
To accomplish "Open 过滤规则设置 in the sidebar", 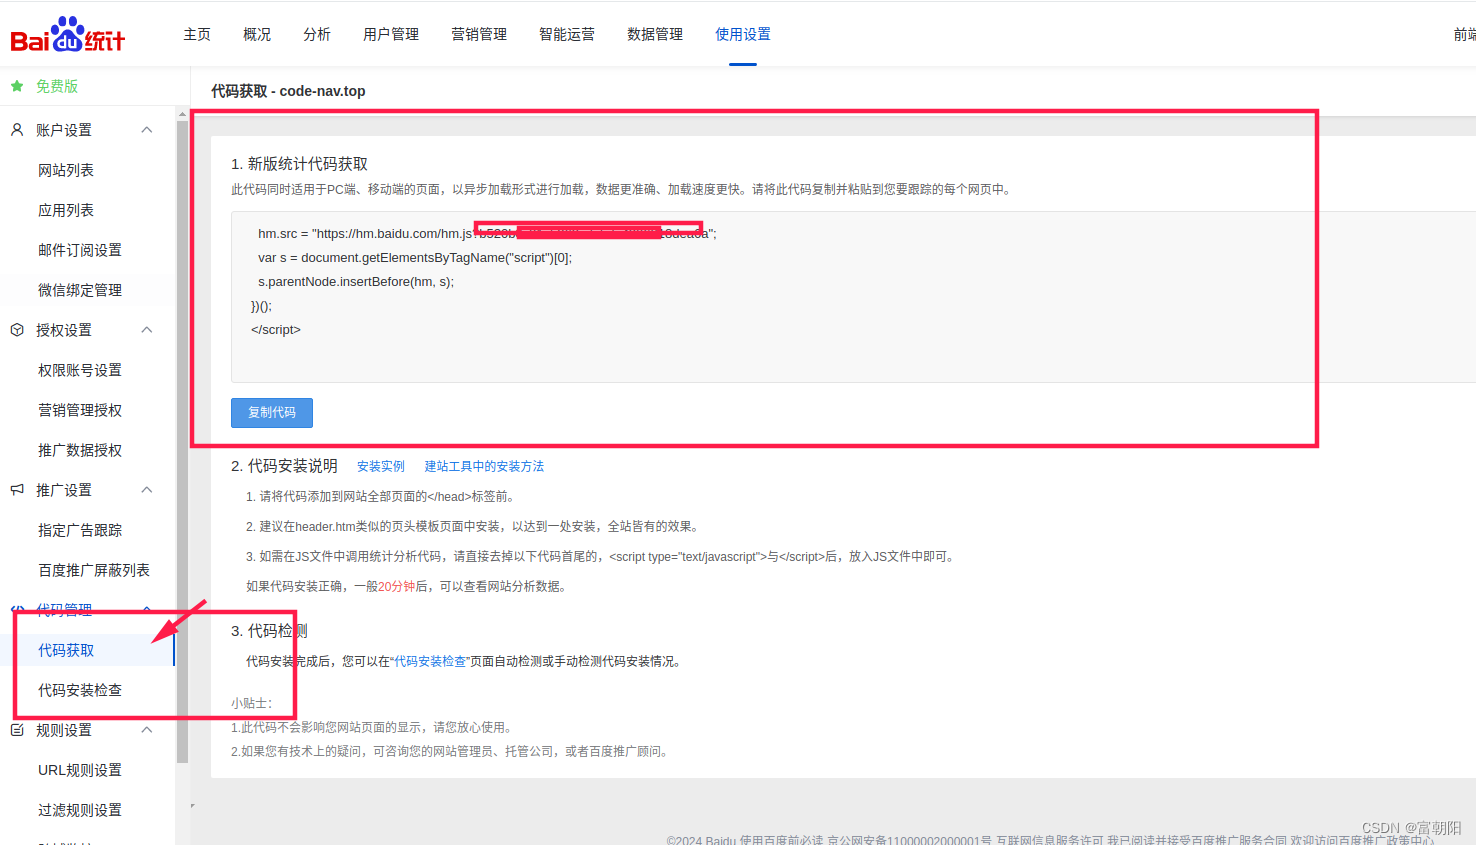I will coord(80,810).
